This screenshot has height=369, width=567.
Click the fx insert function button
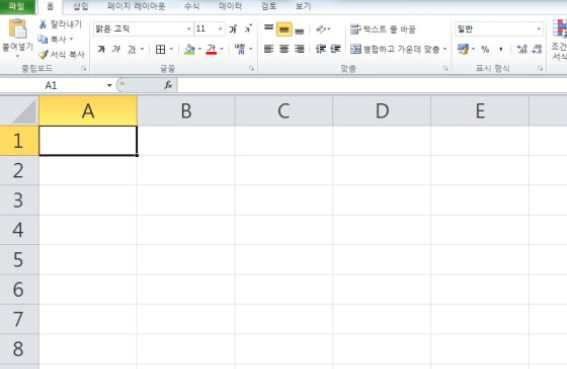[168, 85]
